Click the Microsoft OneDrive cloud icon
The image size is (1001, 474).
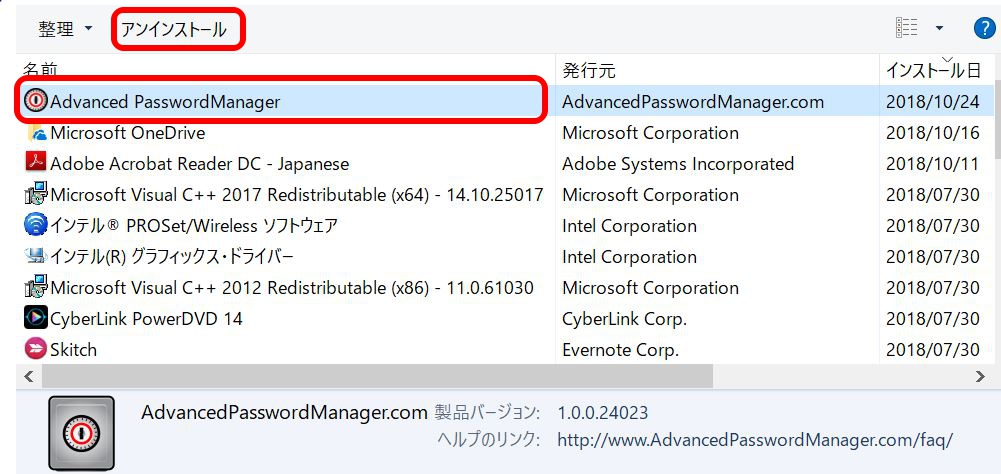[37, 133]
